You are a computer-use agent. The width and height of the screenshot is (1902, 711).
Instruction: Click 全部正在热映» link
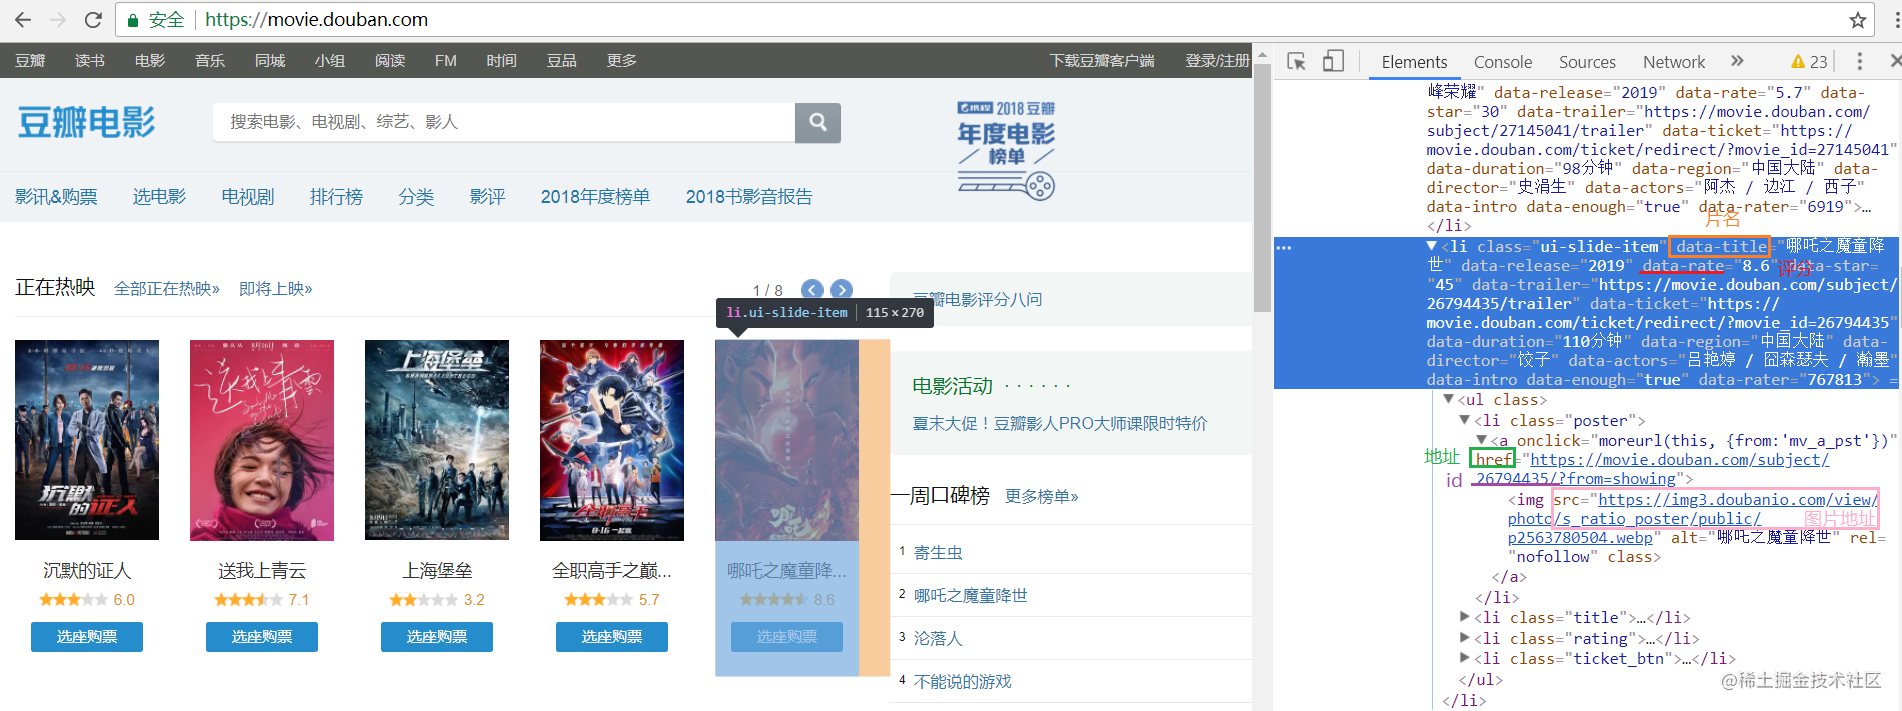coord(167,289)
